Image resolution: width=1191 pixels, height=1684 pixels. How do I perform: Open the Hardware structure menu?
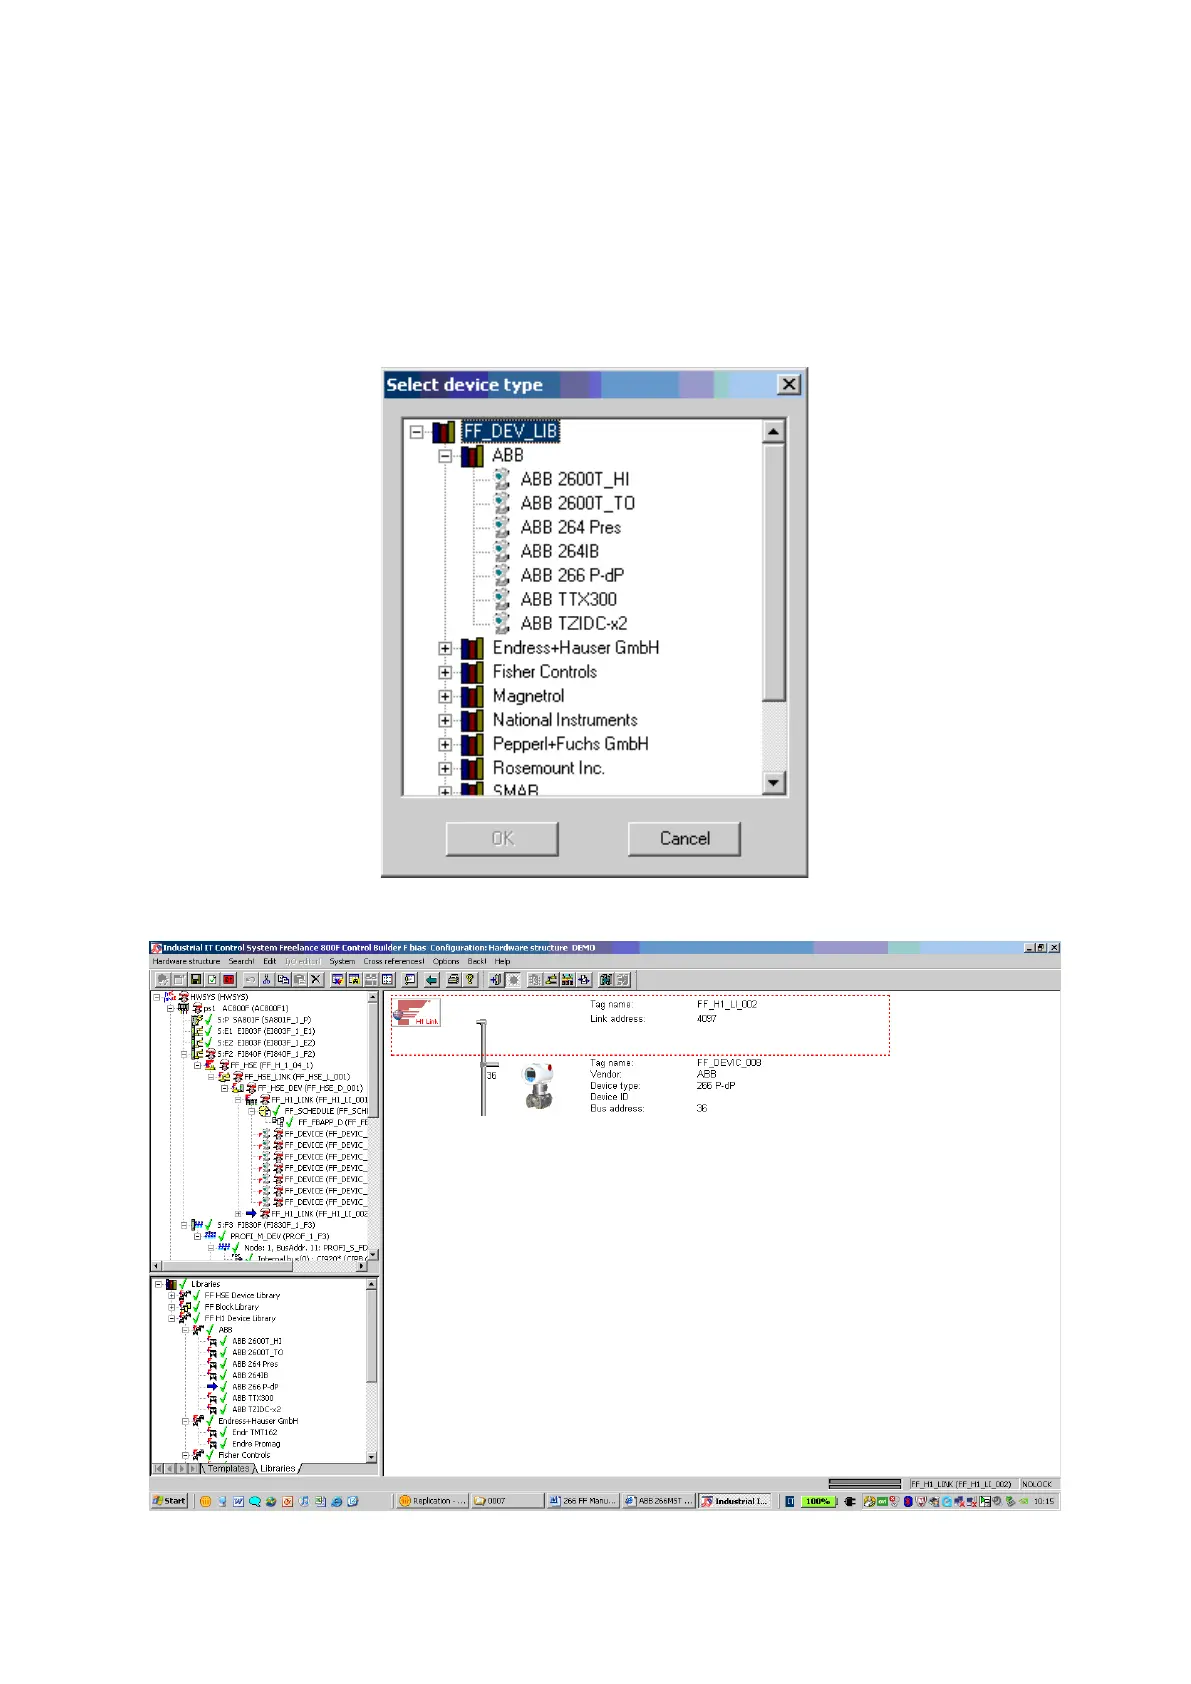tap(186, 961)
